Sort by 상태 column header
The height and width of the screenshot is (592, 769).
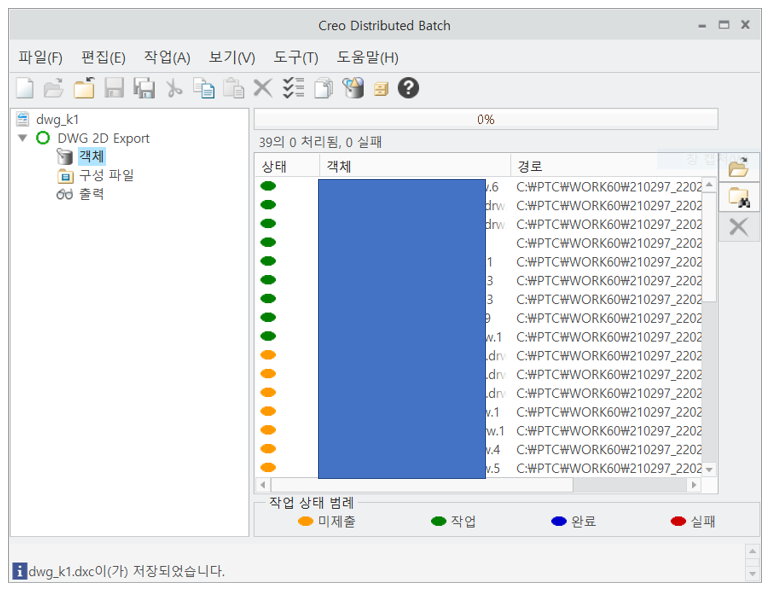[x=287, y=167]
